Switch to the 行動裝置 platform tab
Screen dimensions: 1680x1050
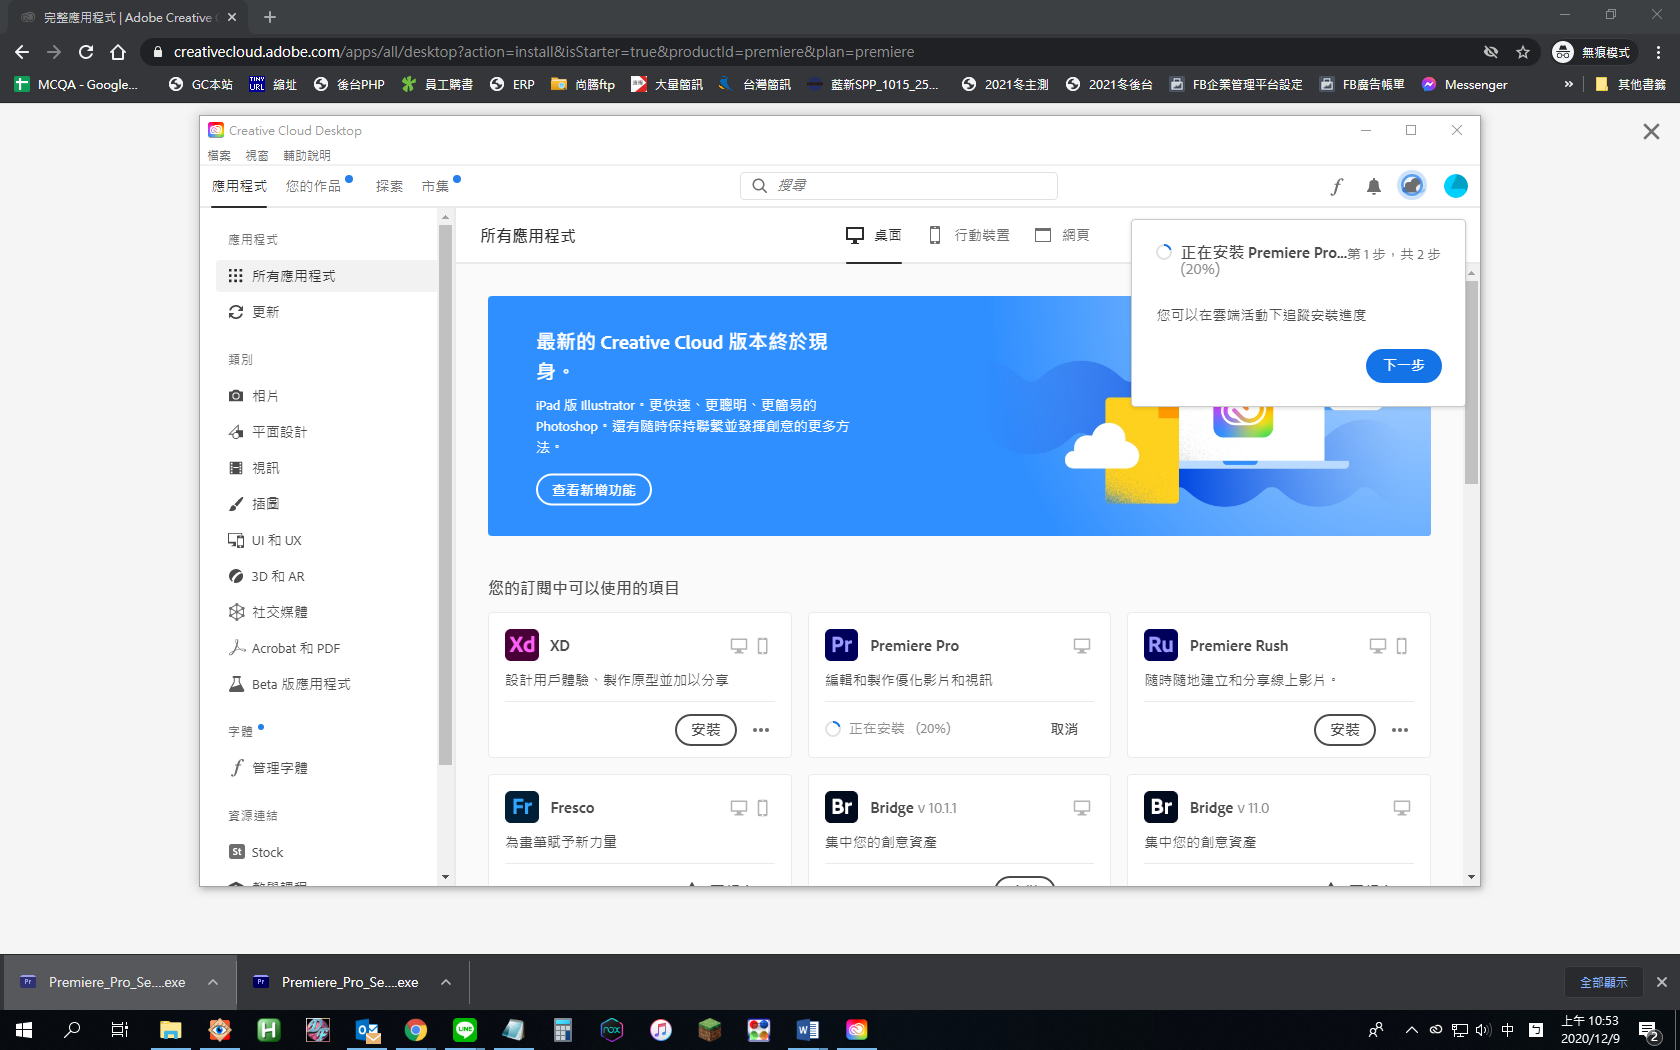(969, 235)
